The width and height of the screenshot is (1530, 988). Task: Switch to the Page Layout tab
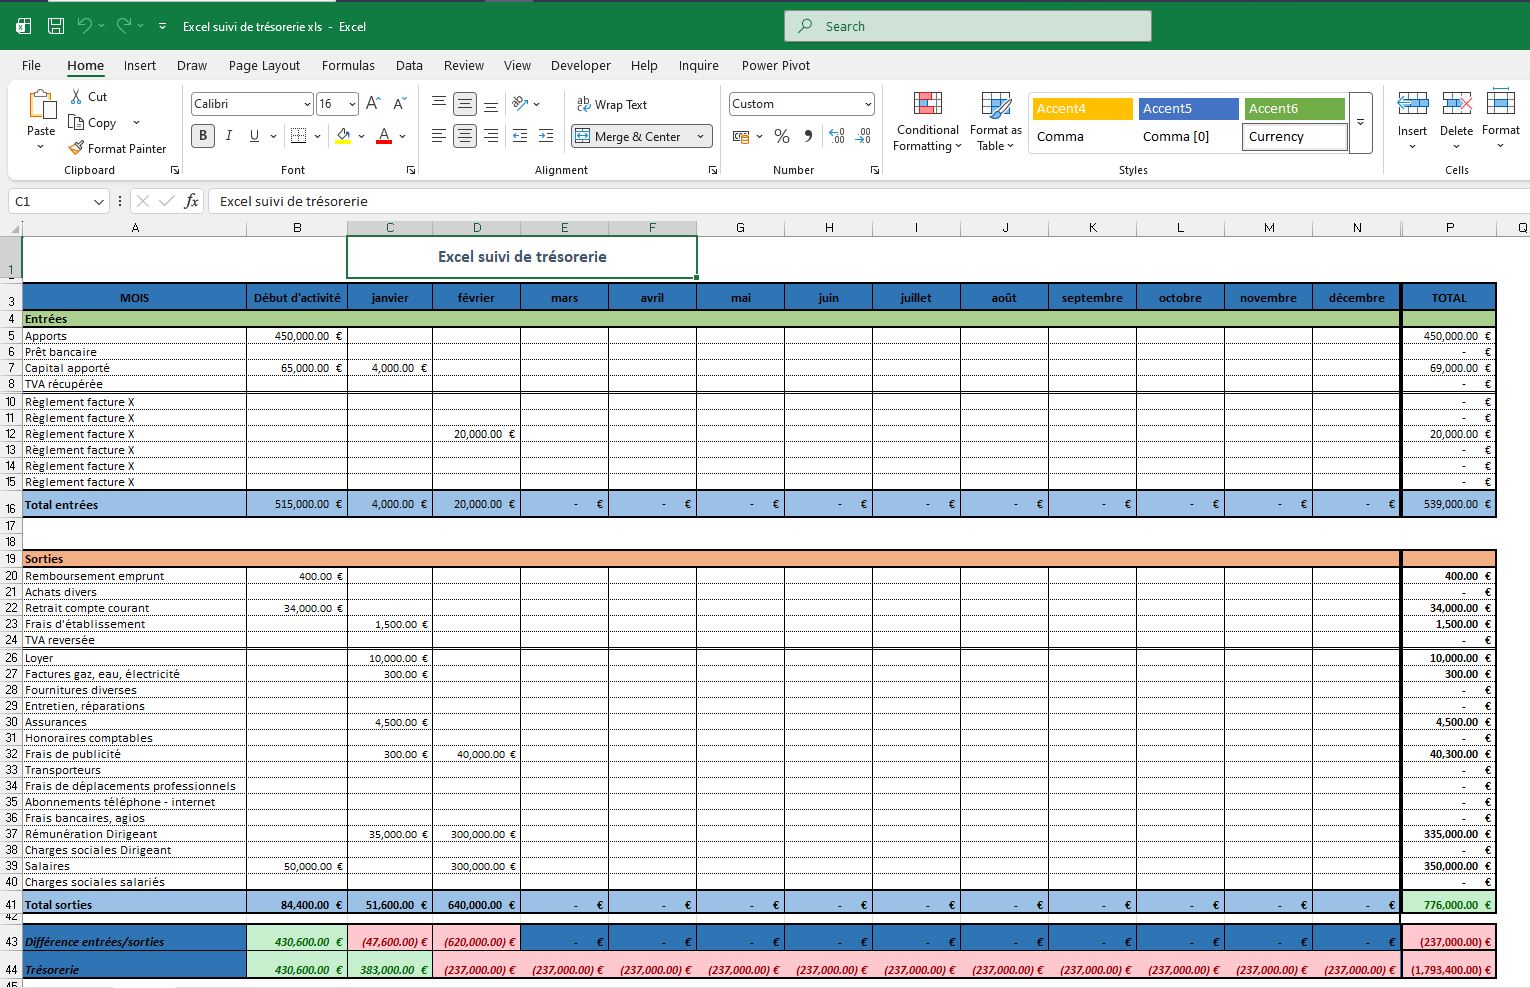click(x=264, y=65)
